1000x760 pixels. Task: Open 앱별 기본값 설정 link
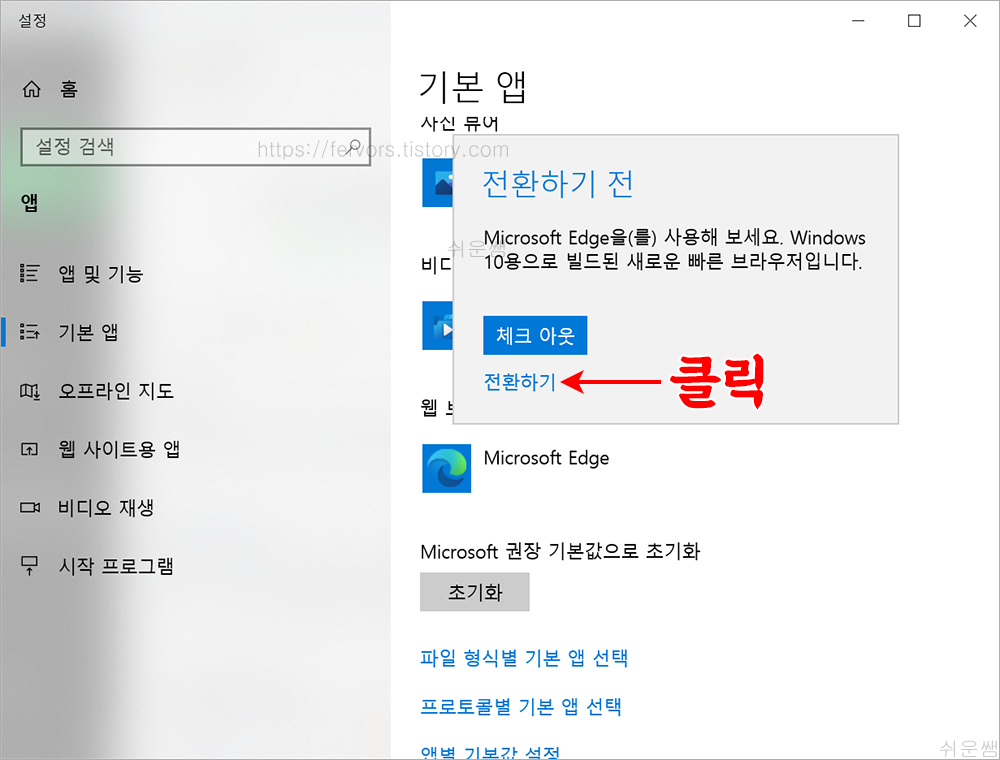[x=490, y=752]
